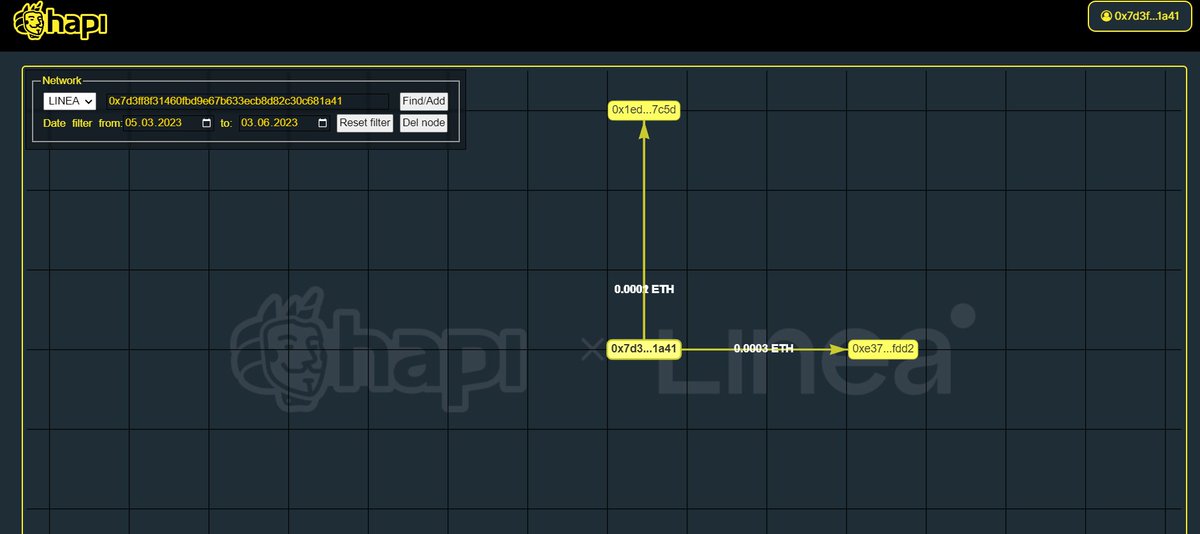The image size is (1200, 534).
Task: Click the wallet address input field
Action: tap(247, 101)
